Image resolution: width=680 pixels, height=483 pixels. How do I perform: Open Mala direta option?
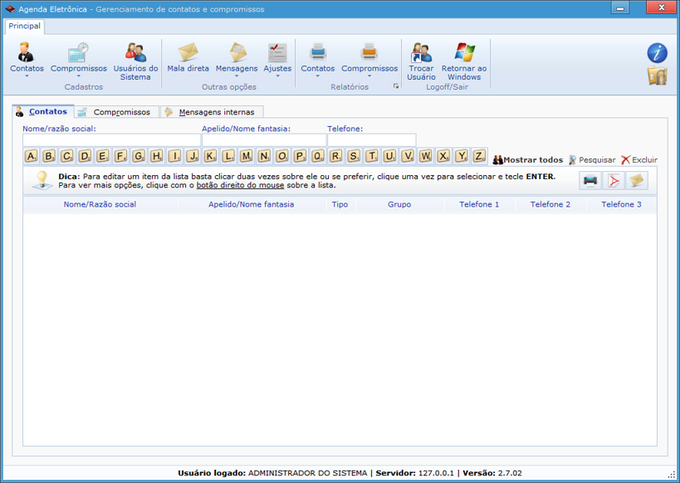pyautogui.click(x=188, y=58)
